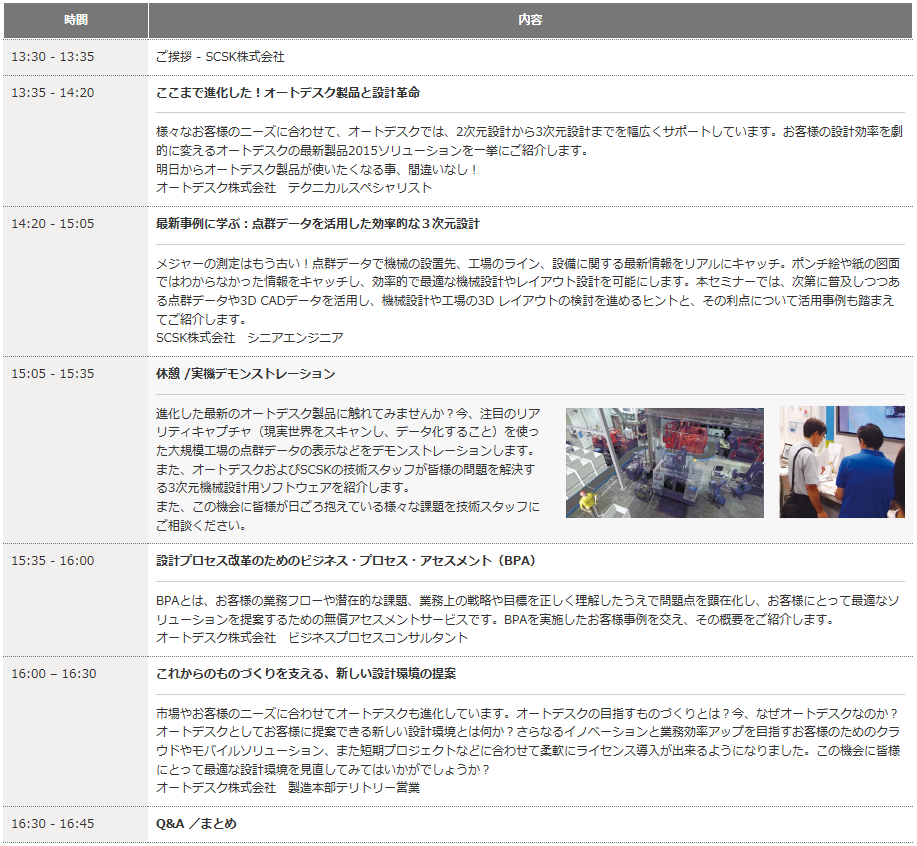The width and height of the screenshot is (917, 846).
Task: Click the 製造本部テリトリー営業 speaker line
Action: click(288, 787)
